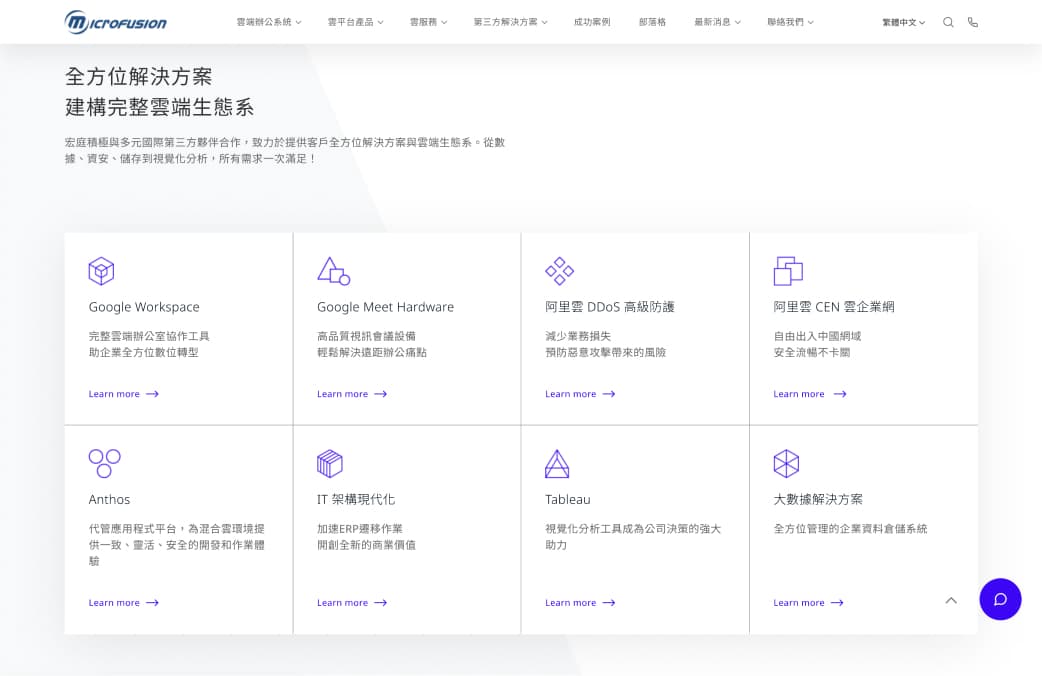Expand the 雲服務 menu

tap(429, 22)
